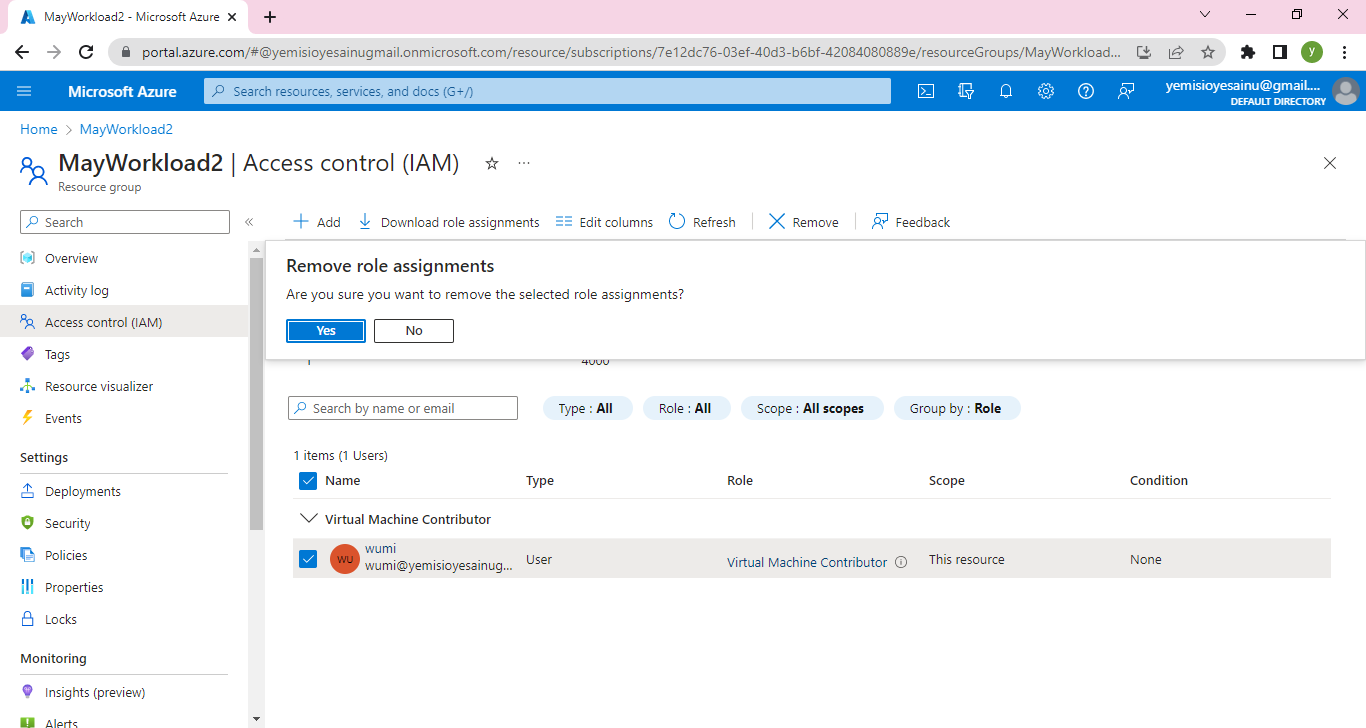The height and width of the screenshot is (728, 1366).
Task: Open the Chrome three-dot menu
Action: [x=1344, y=52]
